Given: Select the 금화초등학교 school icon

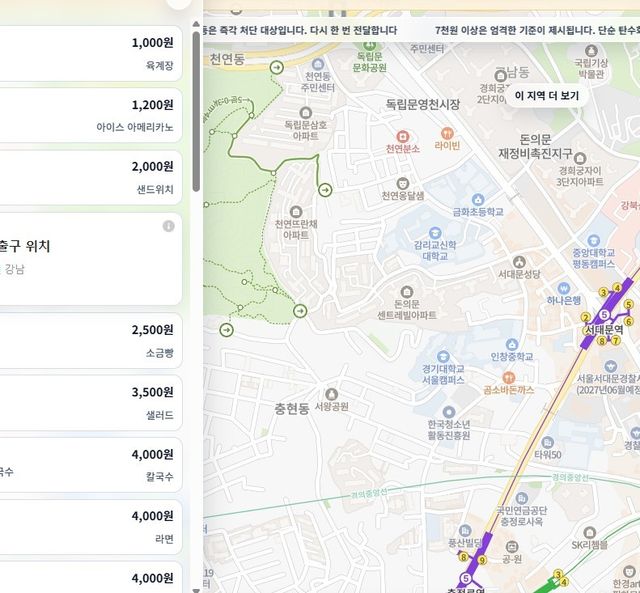Looking at the screenshot, I should (477, 199).
